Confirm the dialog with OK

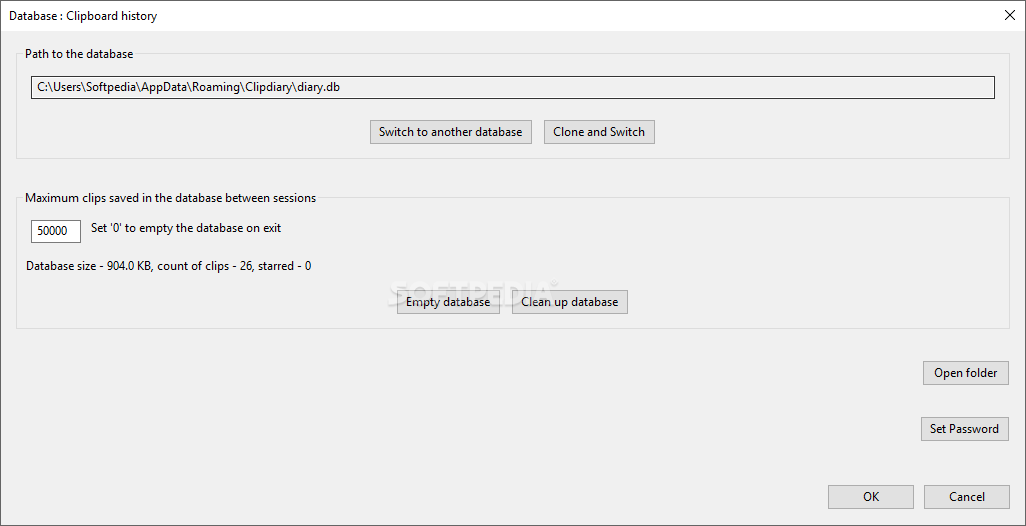871,497
